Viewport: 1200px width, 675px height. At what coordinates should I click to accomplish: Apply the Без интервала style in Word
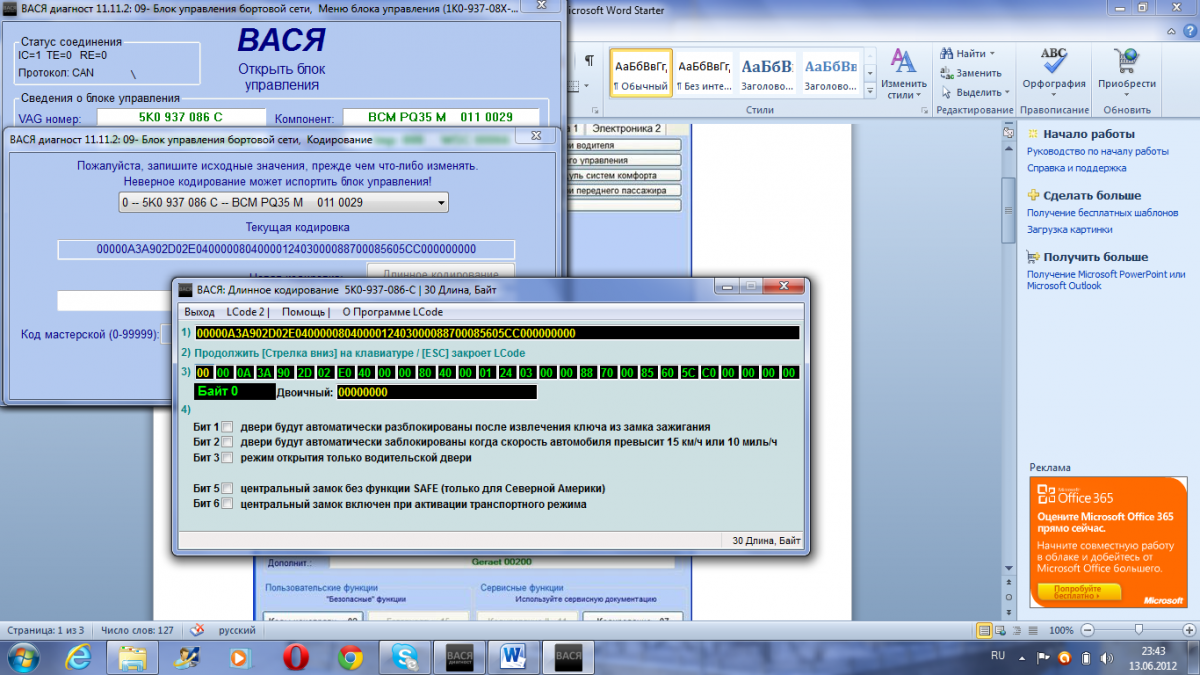[704, 74]
